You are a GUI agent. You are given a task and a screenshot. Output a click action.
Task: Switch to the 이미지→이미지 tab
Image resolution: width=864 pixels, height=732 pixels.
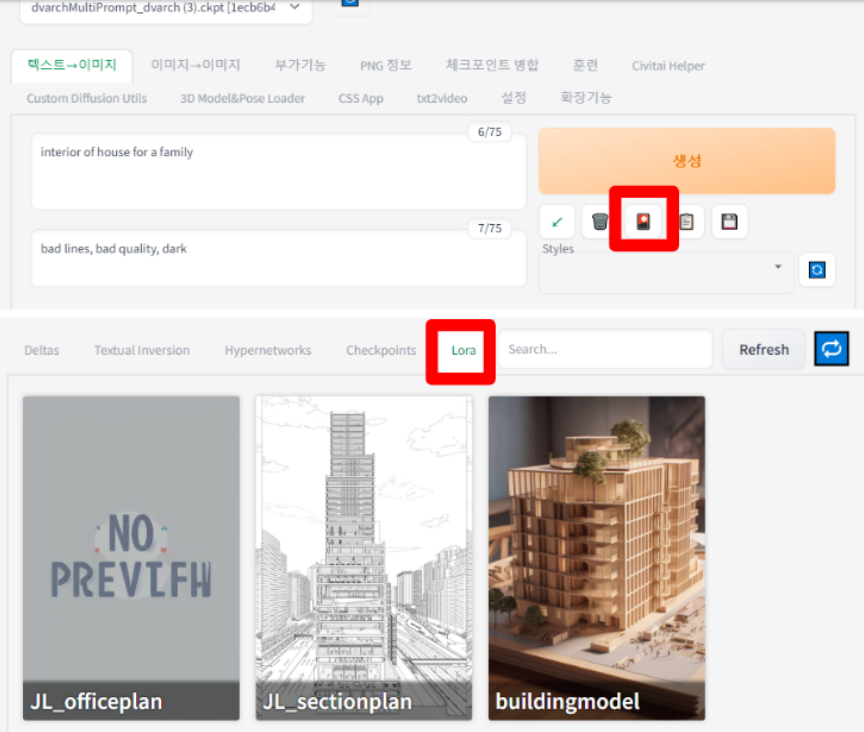tap(195, 65)
